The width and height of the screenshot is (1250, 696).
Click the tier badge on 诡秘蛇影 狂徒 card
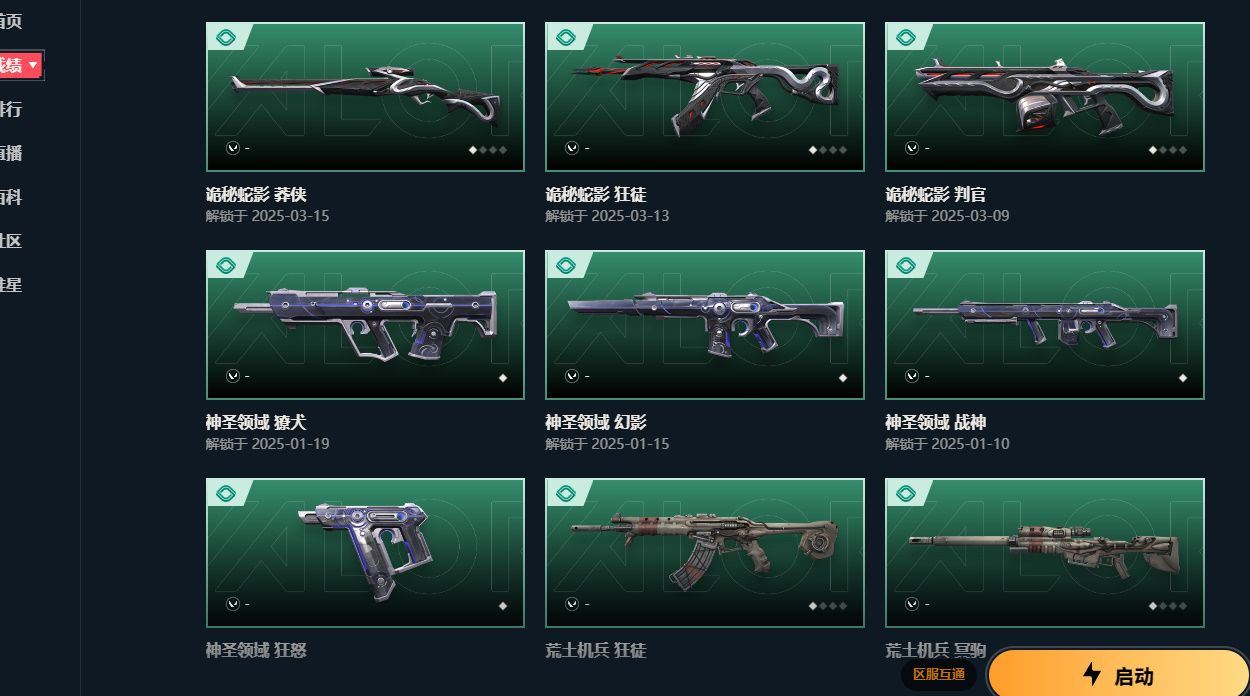point(566,38)
